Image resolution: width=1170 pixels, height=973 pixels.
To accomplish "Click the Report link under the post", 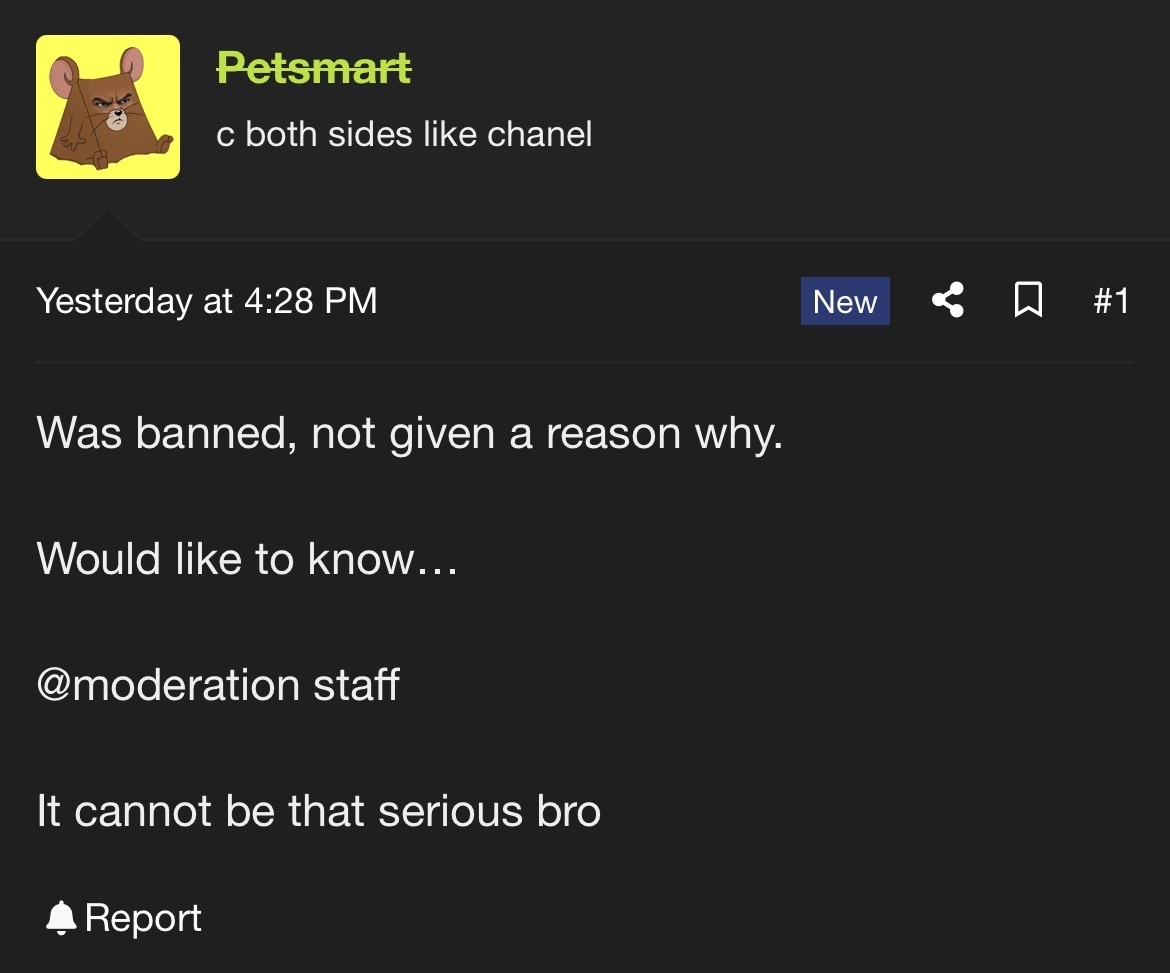I will (143, 918).
